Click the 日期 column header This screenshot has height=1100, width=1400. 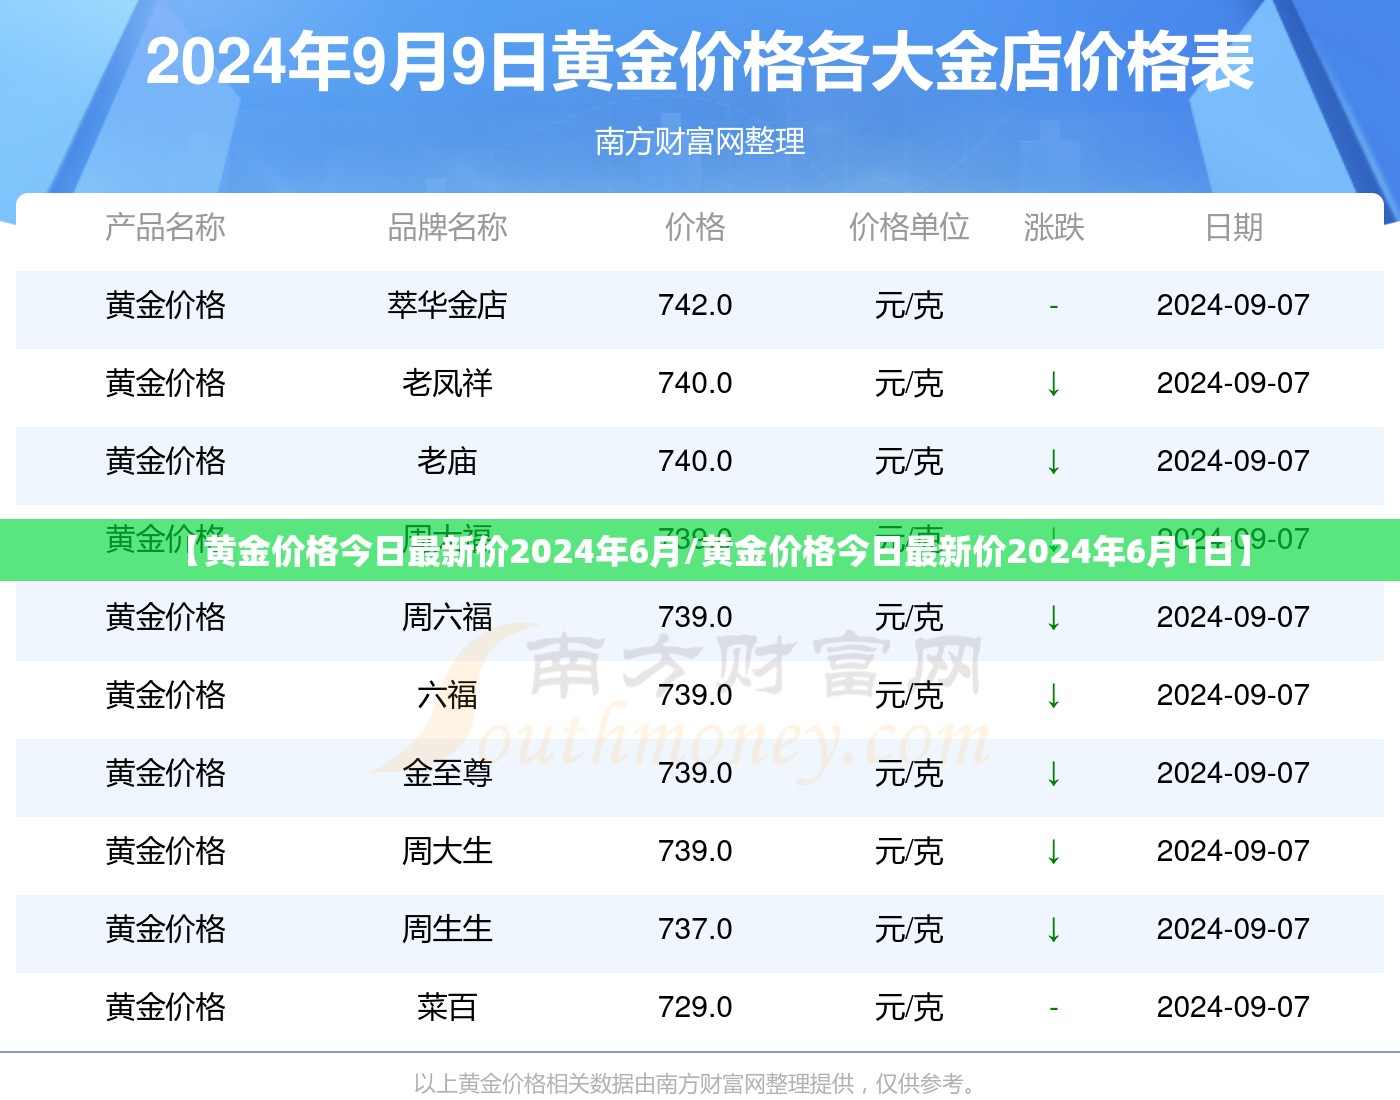(1233, 228)
